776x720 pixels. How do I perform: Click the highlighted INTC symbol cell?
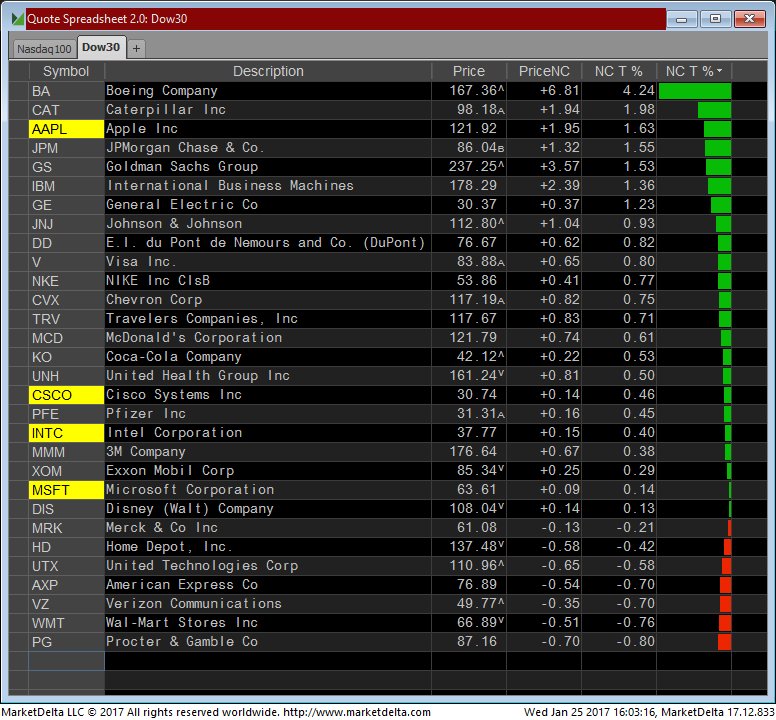click(66, 433)
